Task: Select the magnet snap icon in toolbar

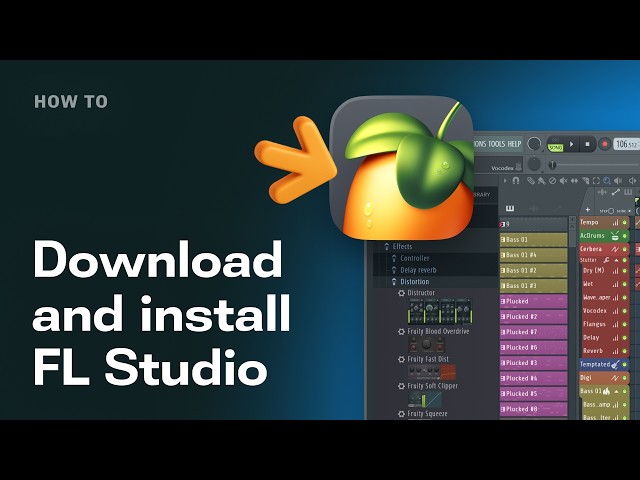Action: [516, 180]
